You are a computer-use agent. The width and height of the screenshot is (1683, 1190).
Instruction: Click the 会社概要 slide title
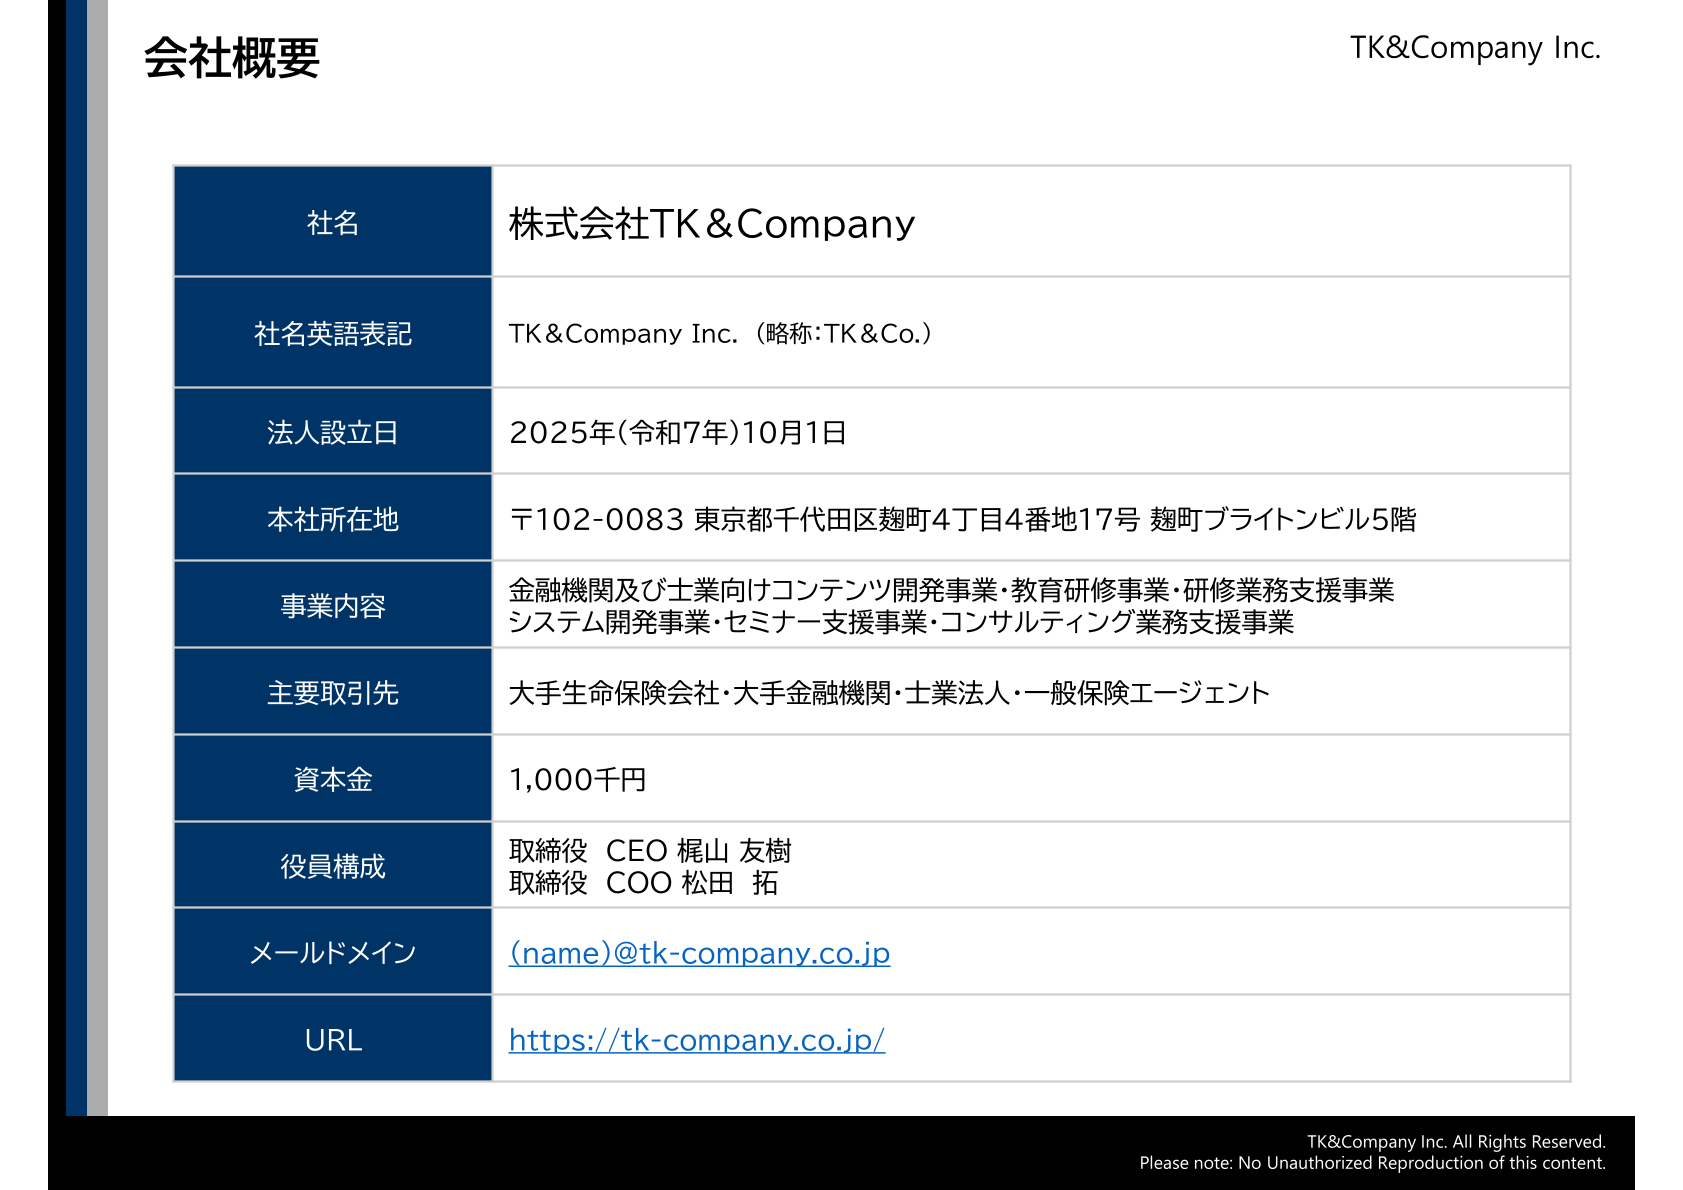(231, 58)
